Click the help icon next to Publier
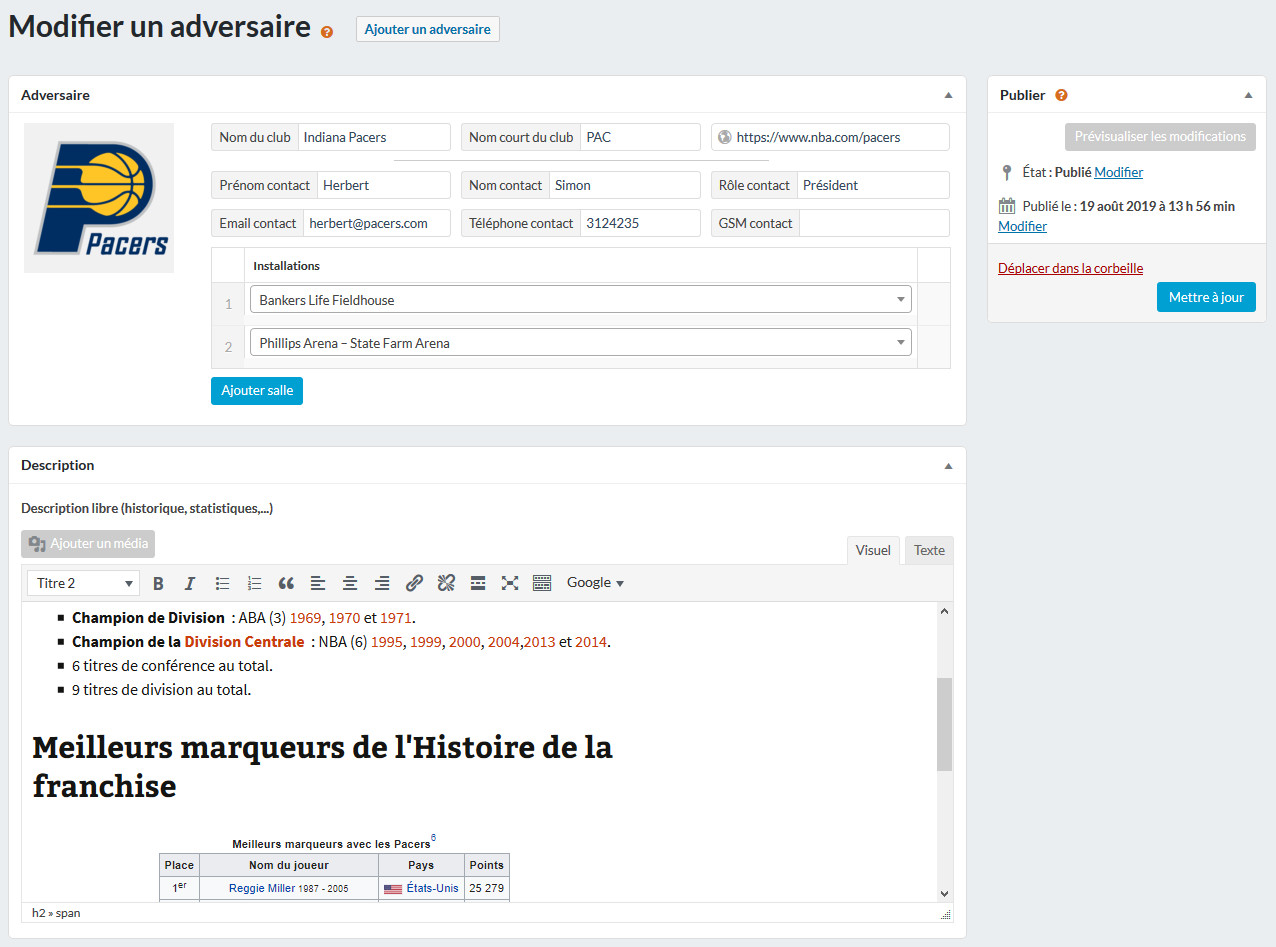 pos(1061,95)
